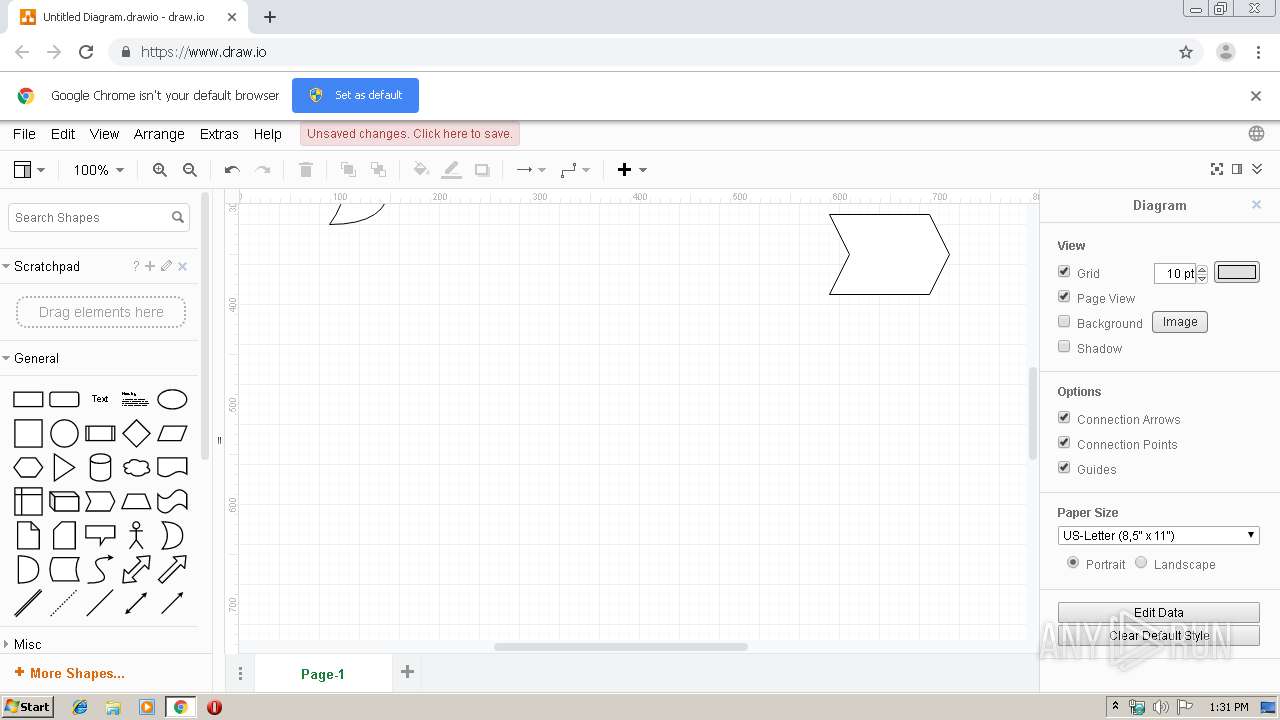The width and height of the screenshot is (1280, 720).
Task: Select the Actor stick figure shape
Action: [136, 535]
